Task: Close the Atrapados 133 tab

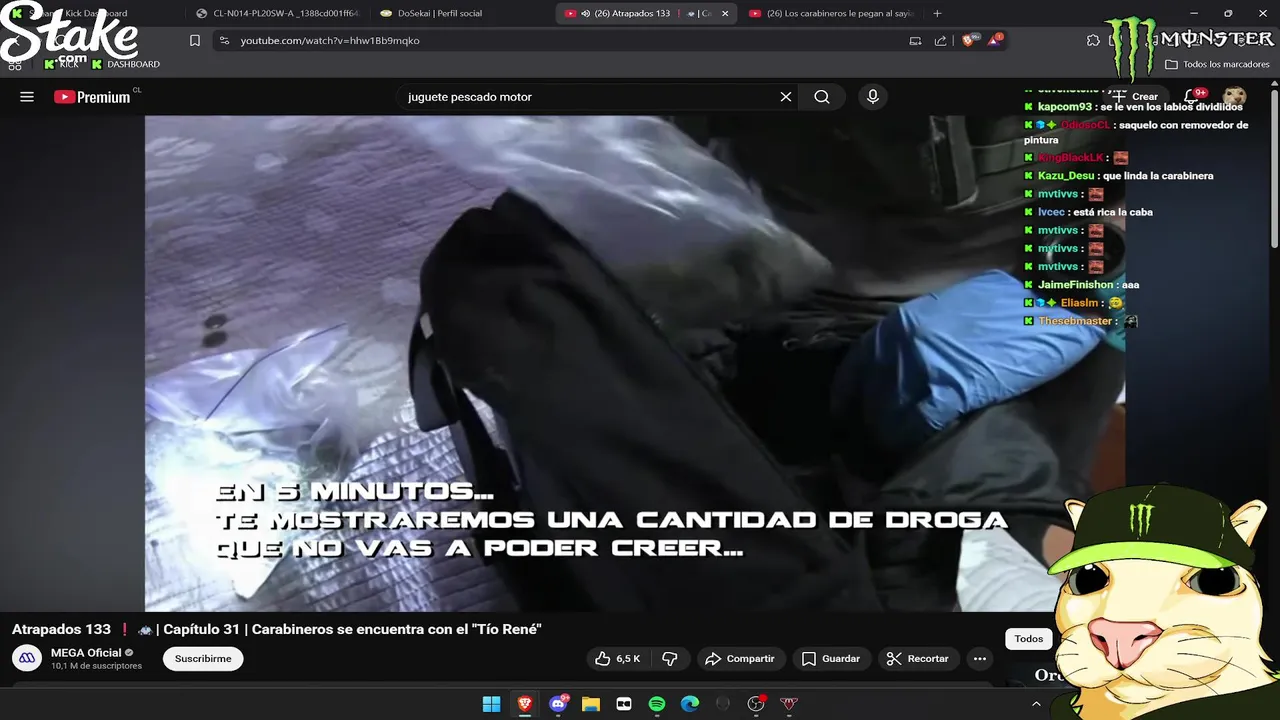Action: 725,14
